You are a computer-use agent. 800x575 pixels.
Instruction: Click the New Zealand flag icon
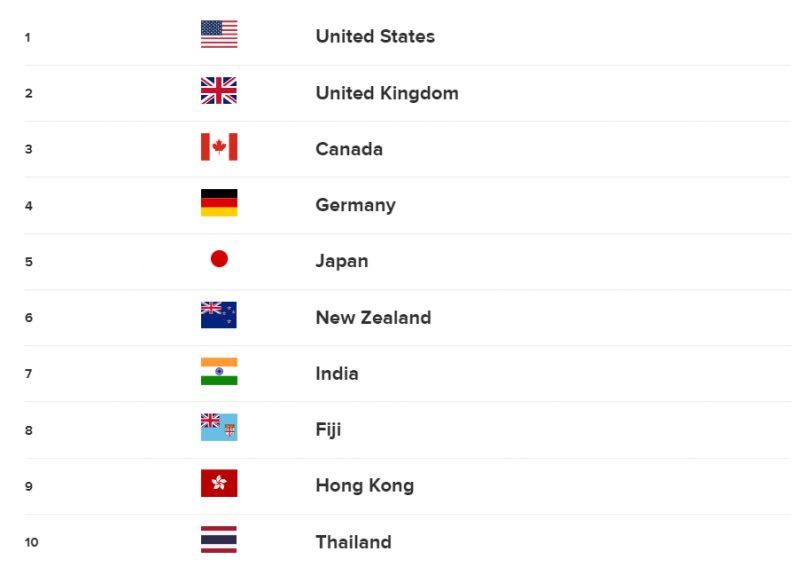pos(219,315)
